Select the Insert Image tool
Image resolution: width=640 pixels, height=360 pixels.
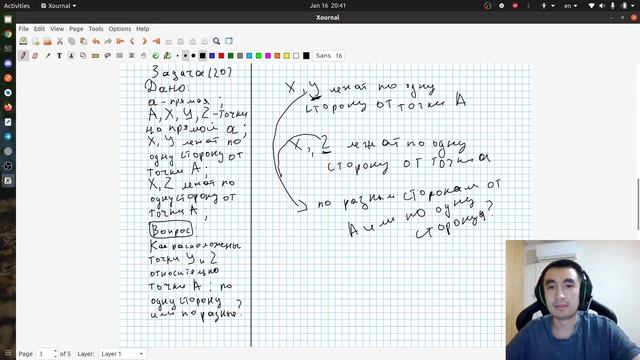71,56
